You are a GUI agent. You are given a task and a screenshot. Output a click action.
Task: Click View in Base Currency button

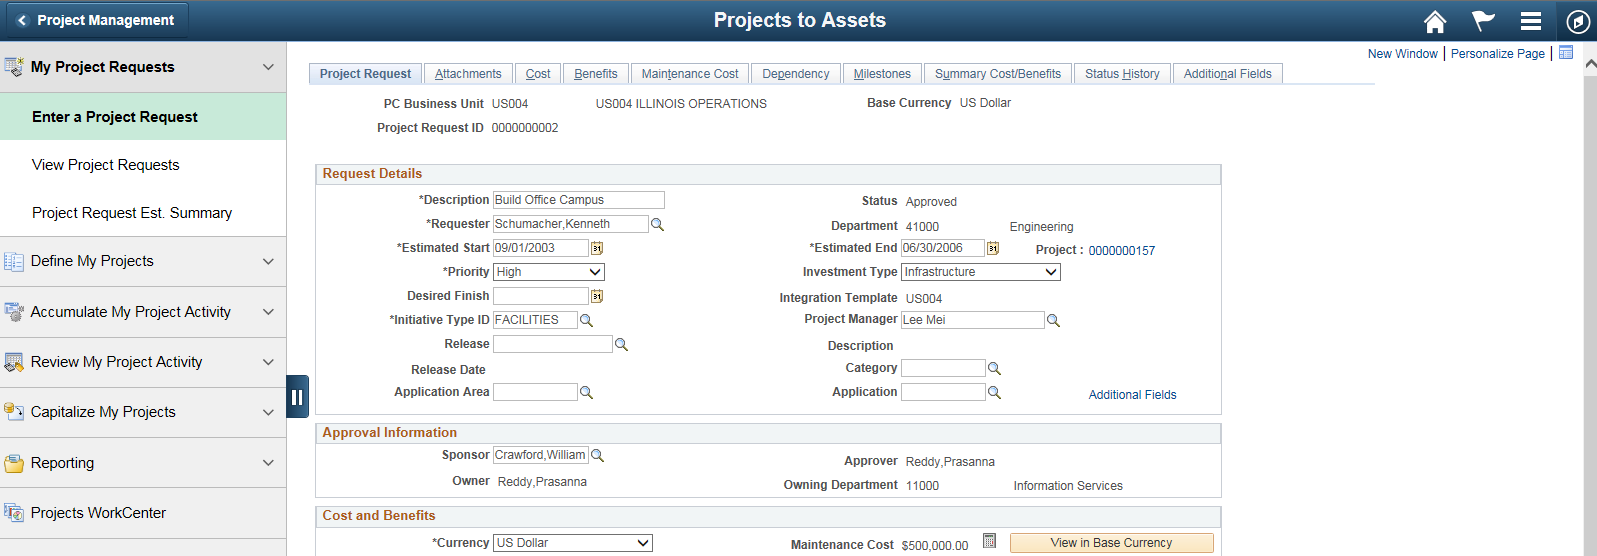pyautogui.click(x=1111, y=543)
